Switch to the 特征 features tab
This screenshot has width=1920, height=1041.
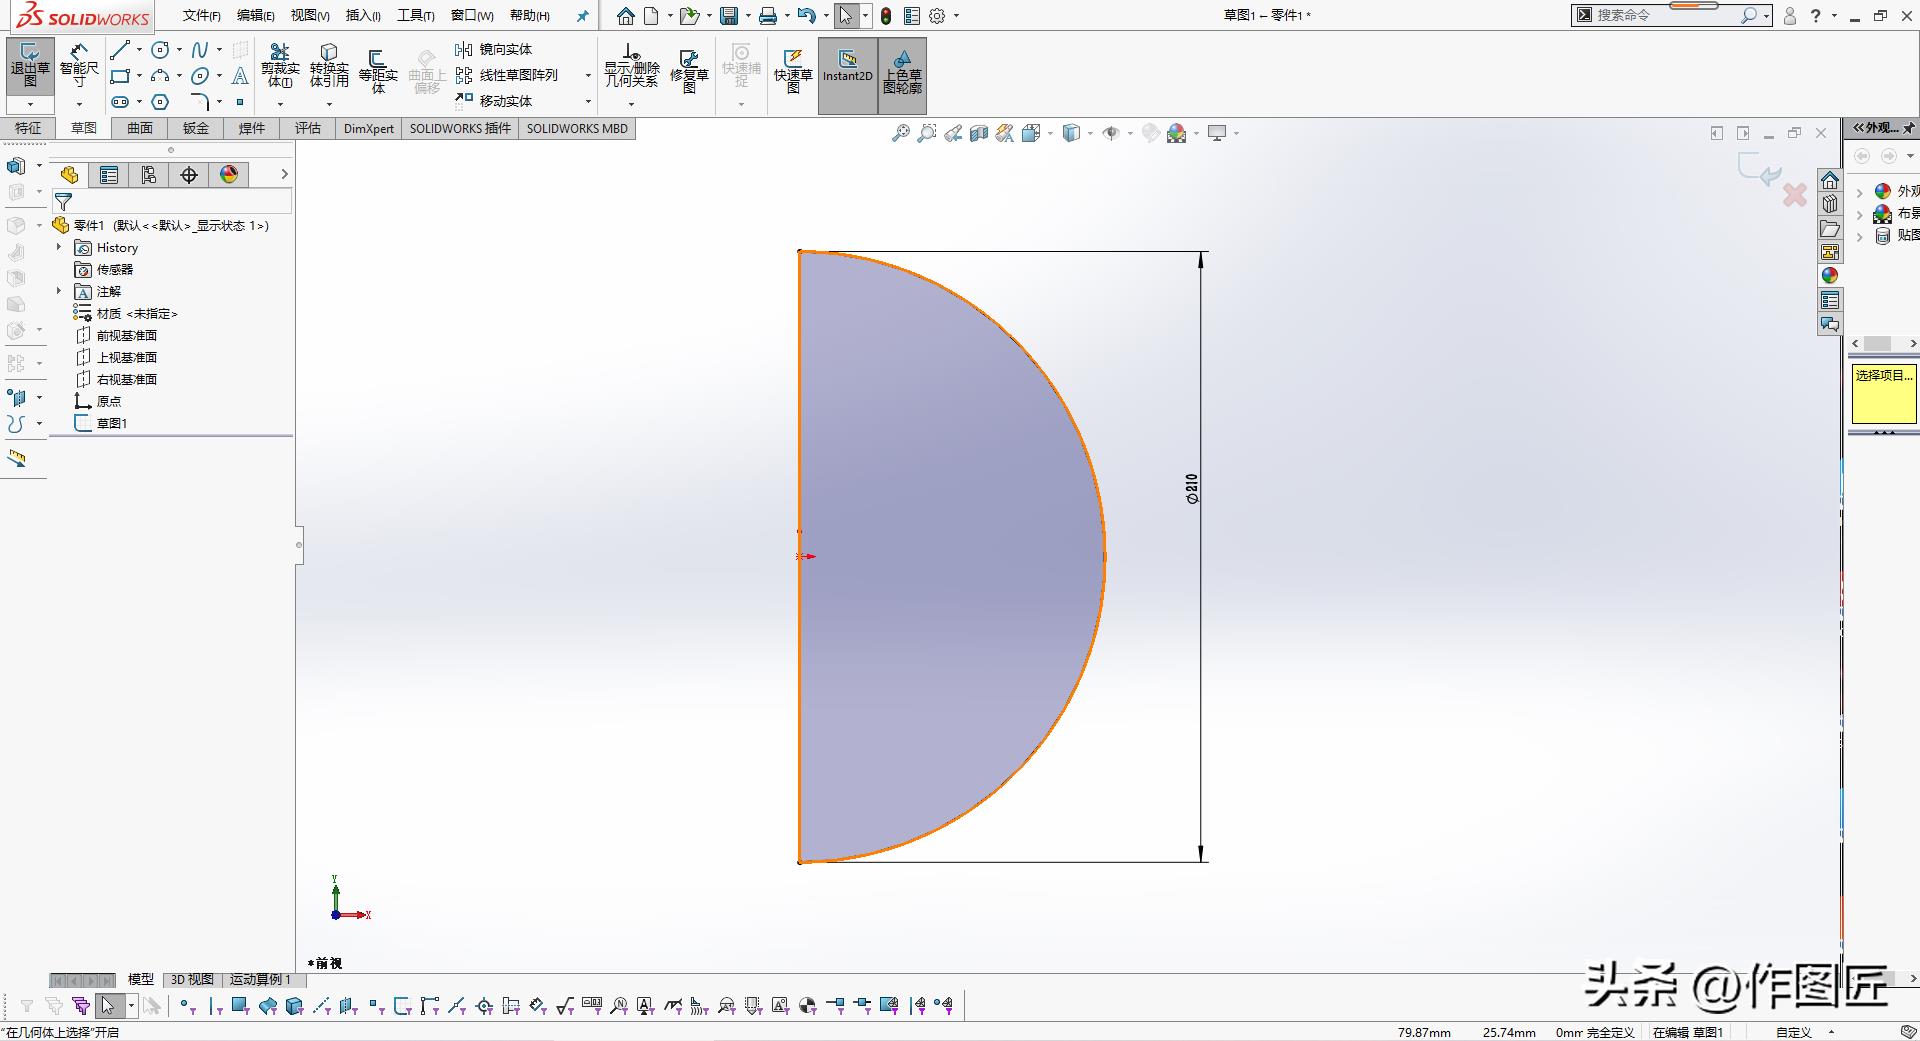coord(28,128)
